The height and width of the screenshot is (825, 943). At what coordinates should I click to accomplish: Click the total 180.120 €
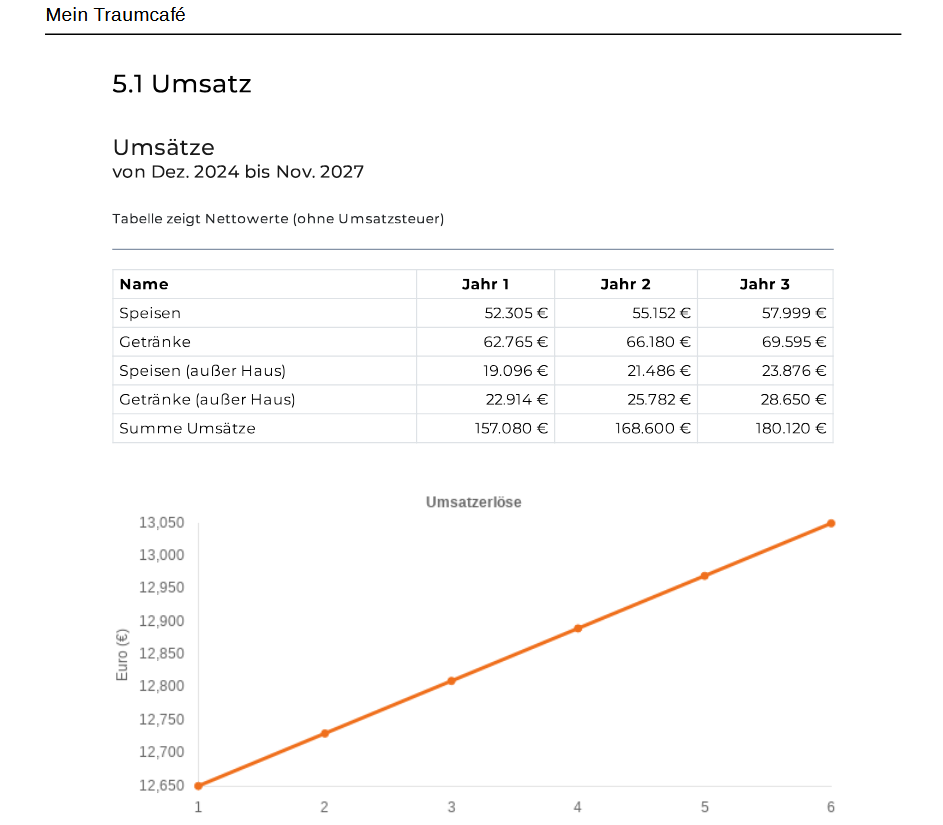791,429
